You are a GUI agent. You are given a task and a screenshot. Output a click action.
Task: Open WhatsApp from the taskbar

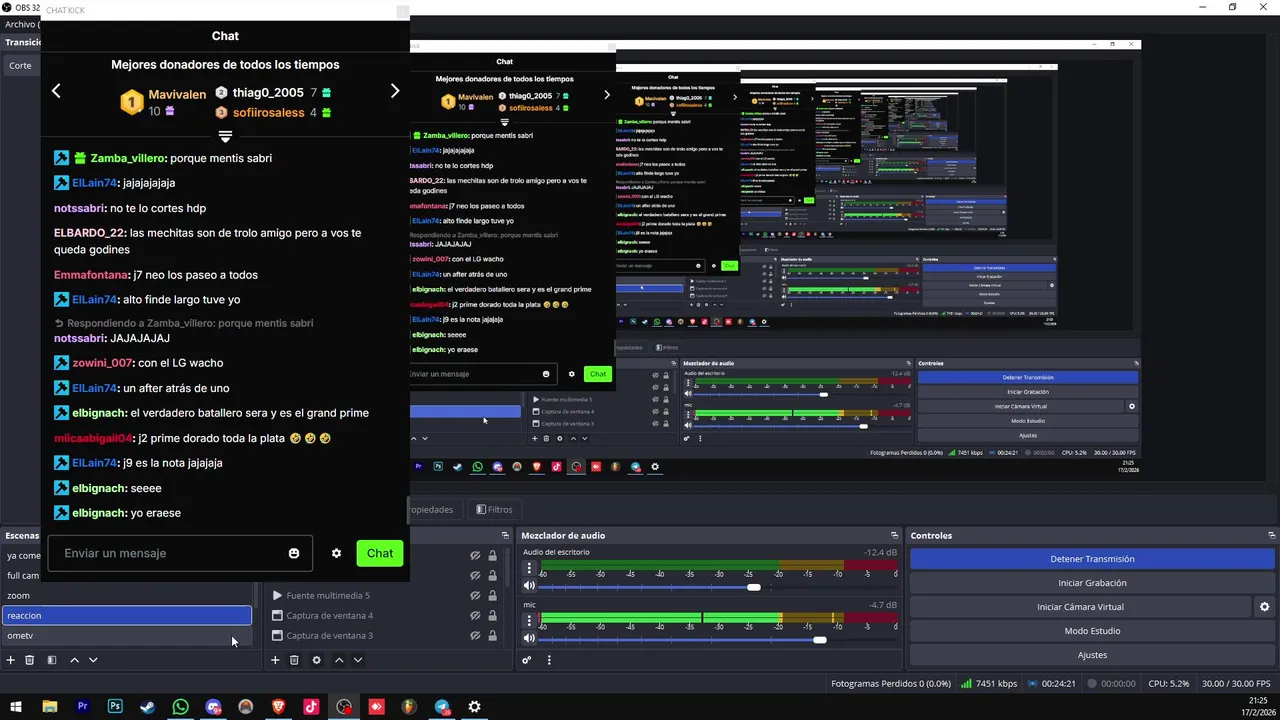click(180, 706)
